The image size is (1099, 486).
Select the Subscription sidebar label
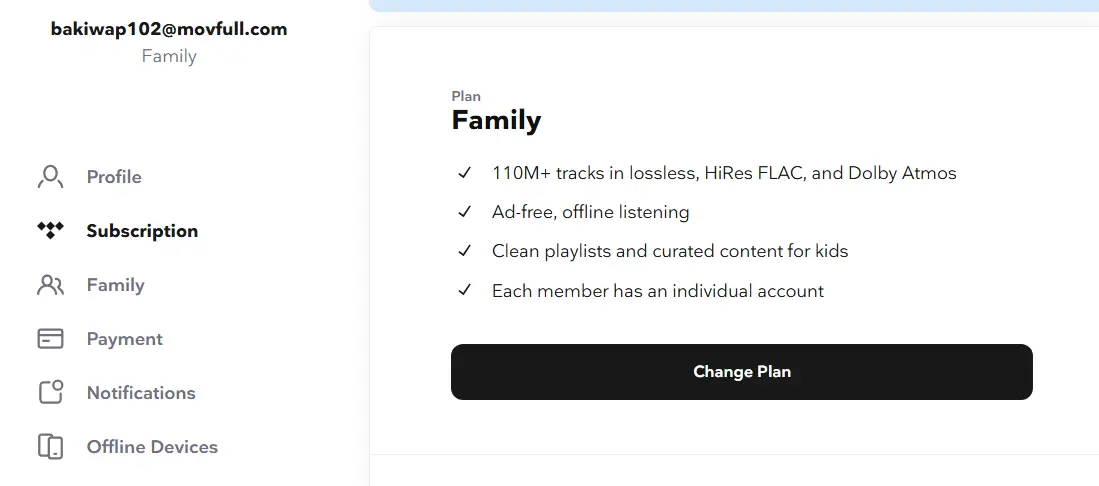pos(142,231)
